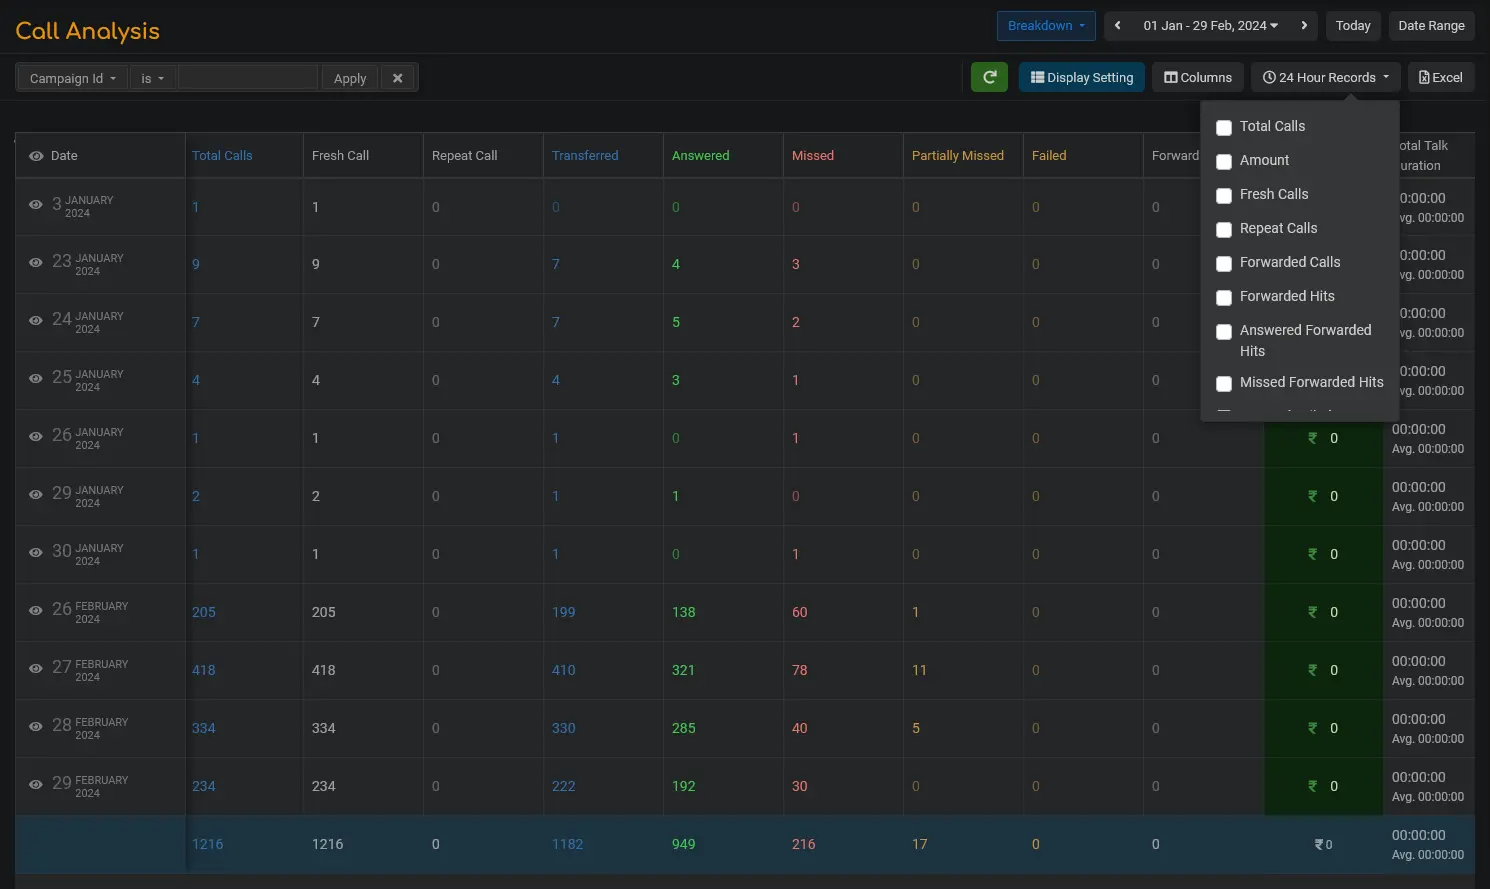Click total transferred 1182 link
Screen dimensions: 1490x889
click(568, 844)
